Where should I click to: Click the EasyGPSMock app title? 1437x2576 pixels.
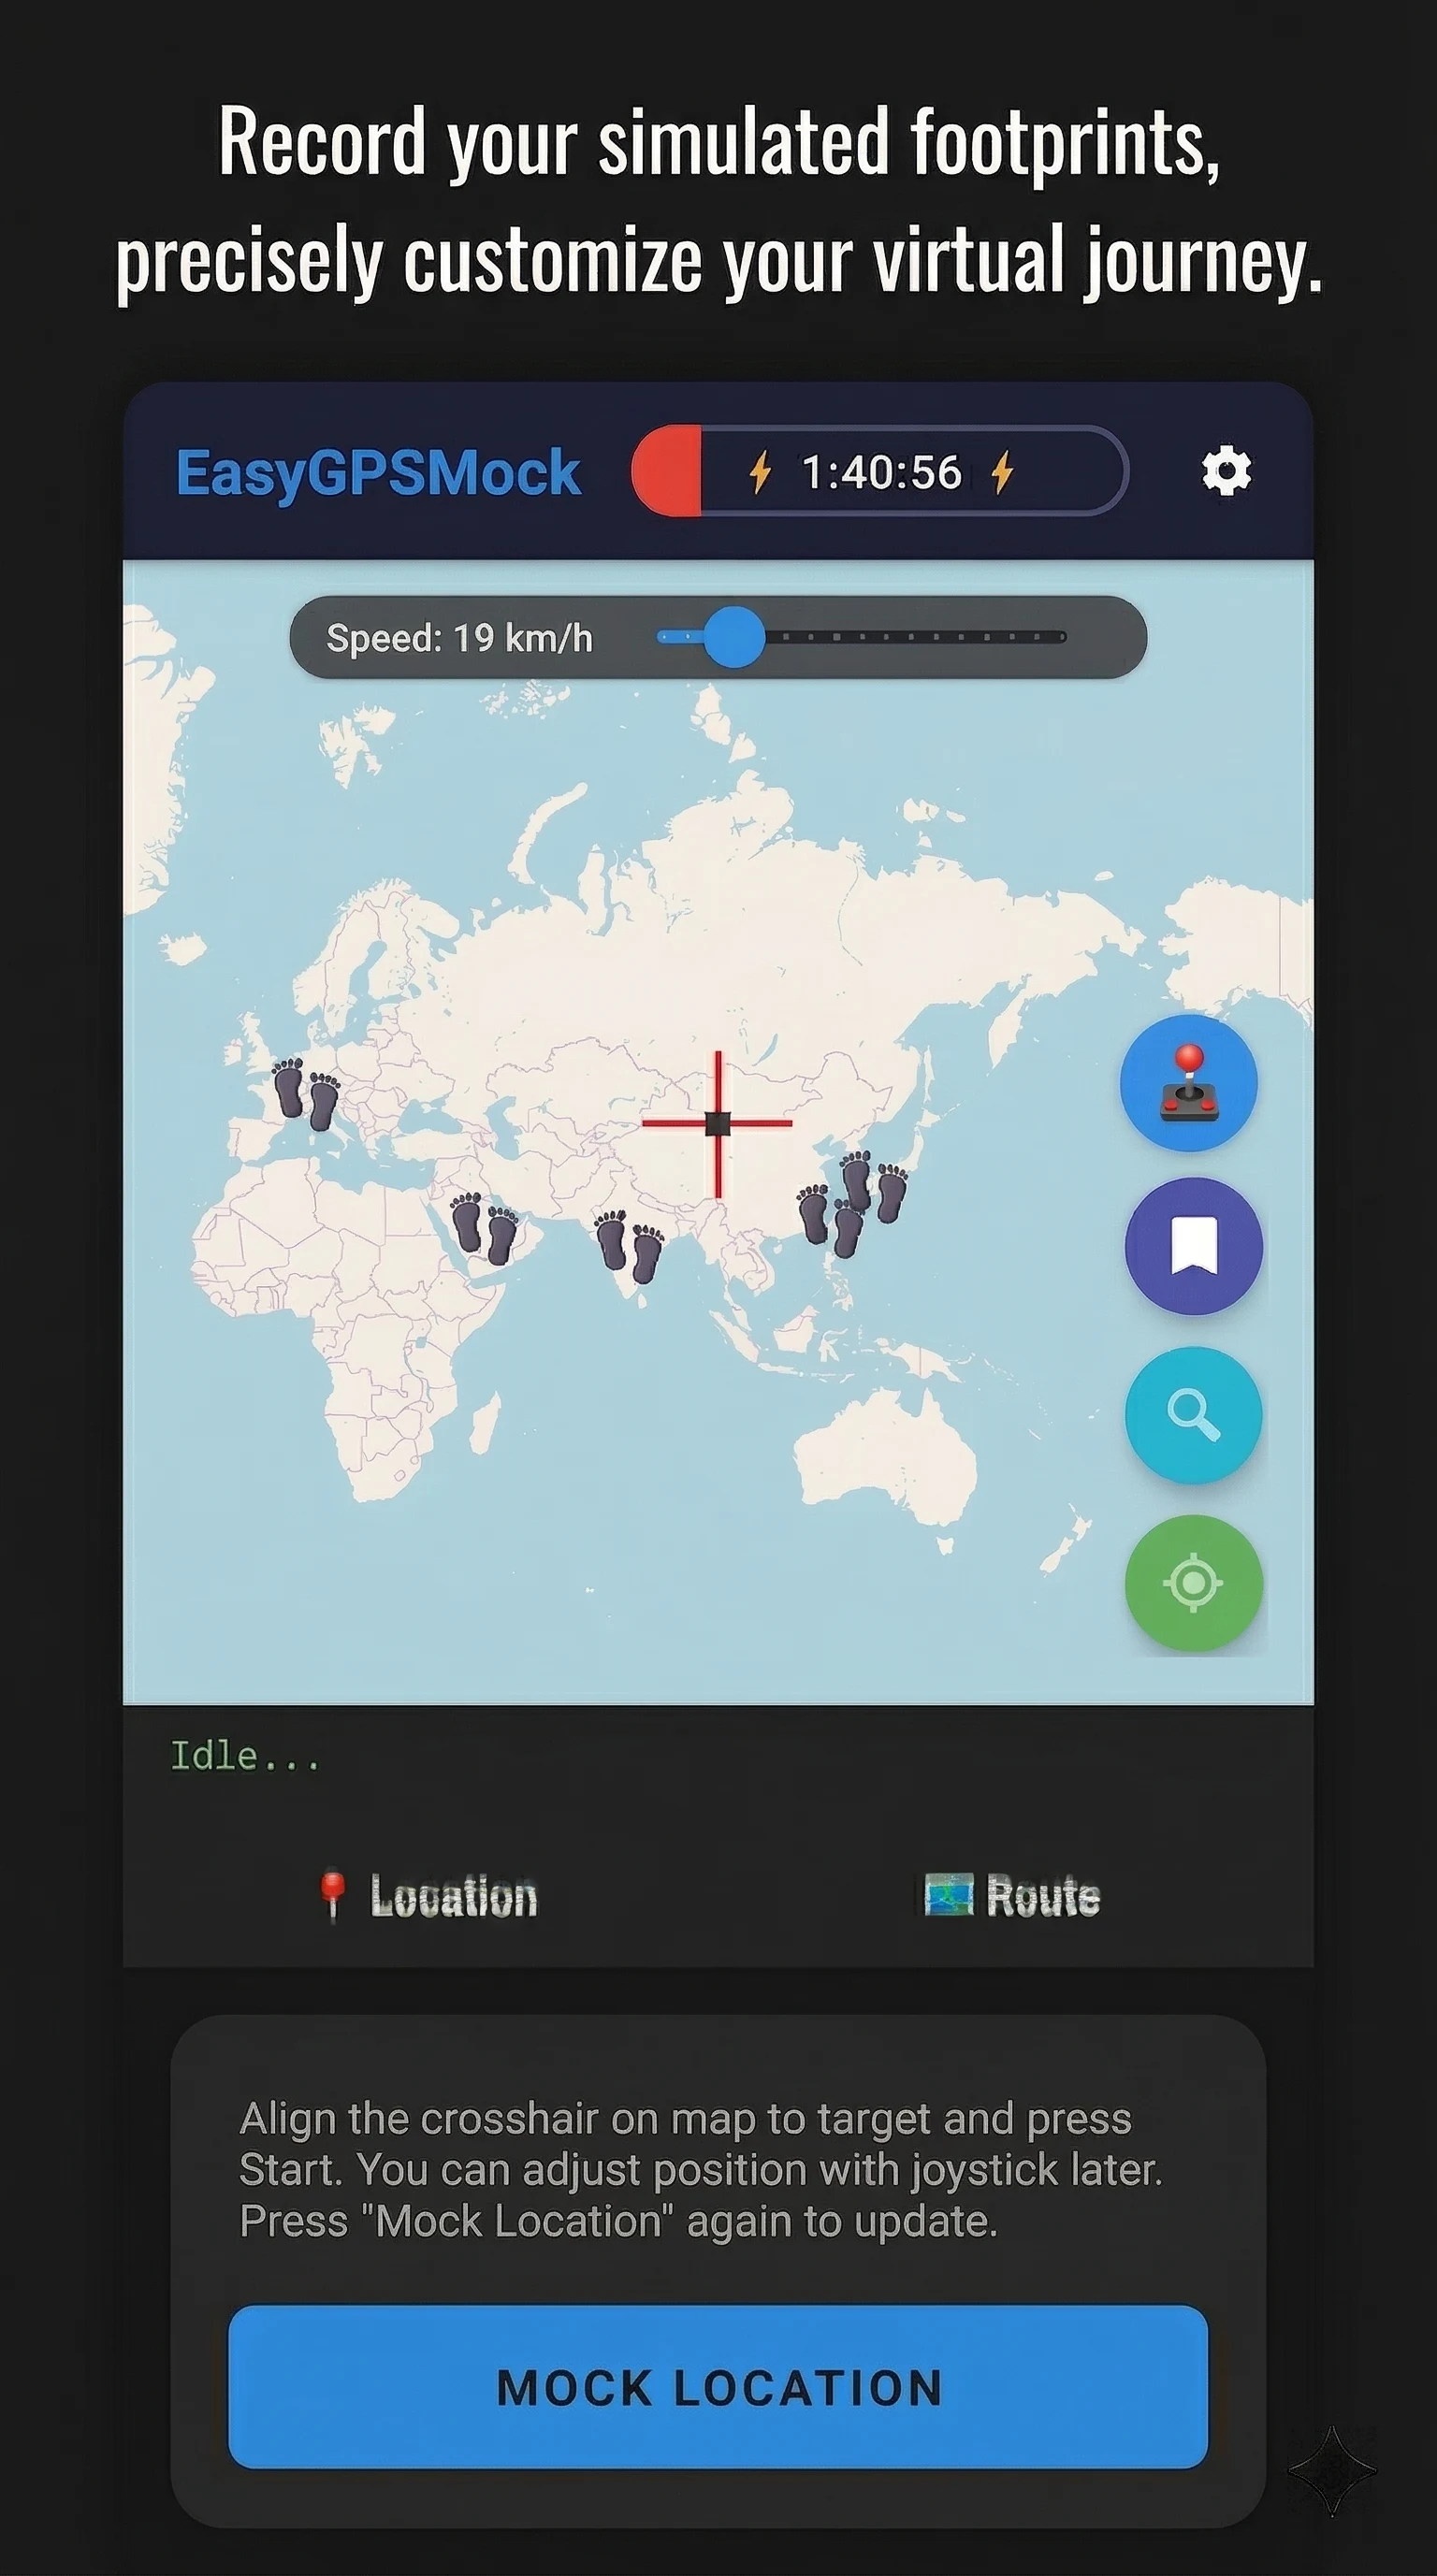(378, 472)
